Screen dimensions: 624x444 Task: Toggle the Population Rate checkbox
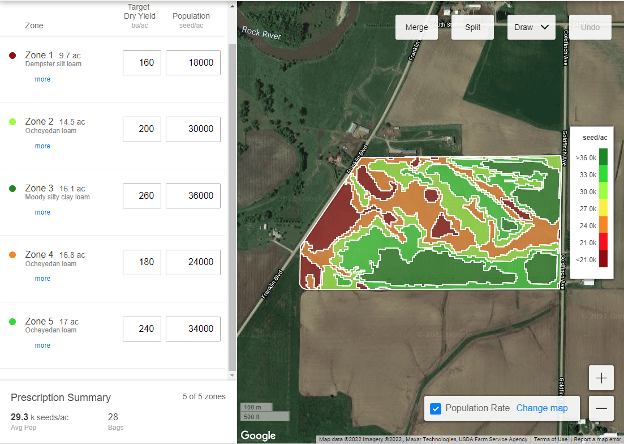point(435,408)
